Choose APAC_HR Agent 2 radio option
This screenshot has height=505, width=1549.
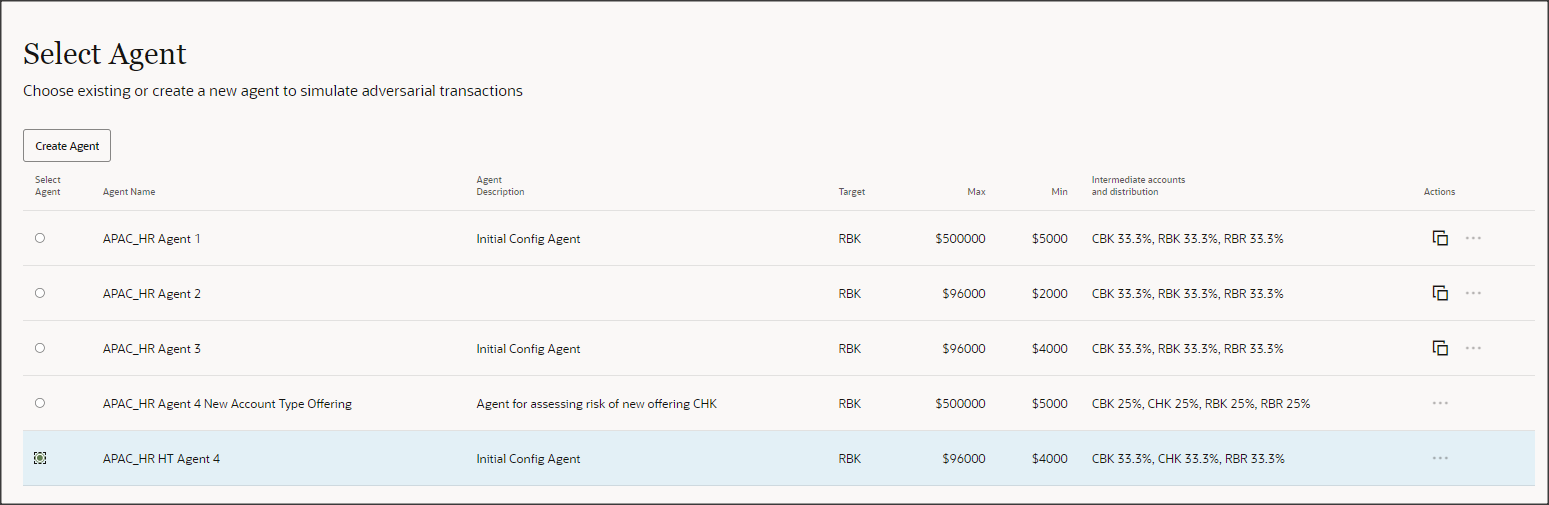click(40, 293)
